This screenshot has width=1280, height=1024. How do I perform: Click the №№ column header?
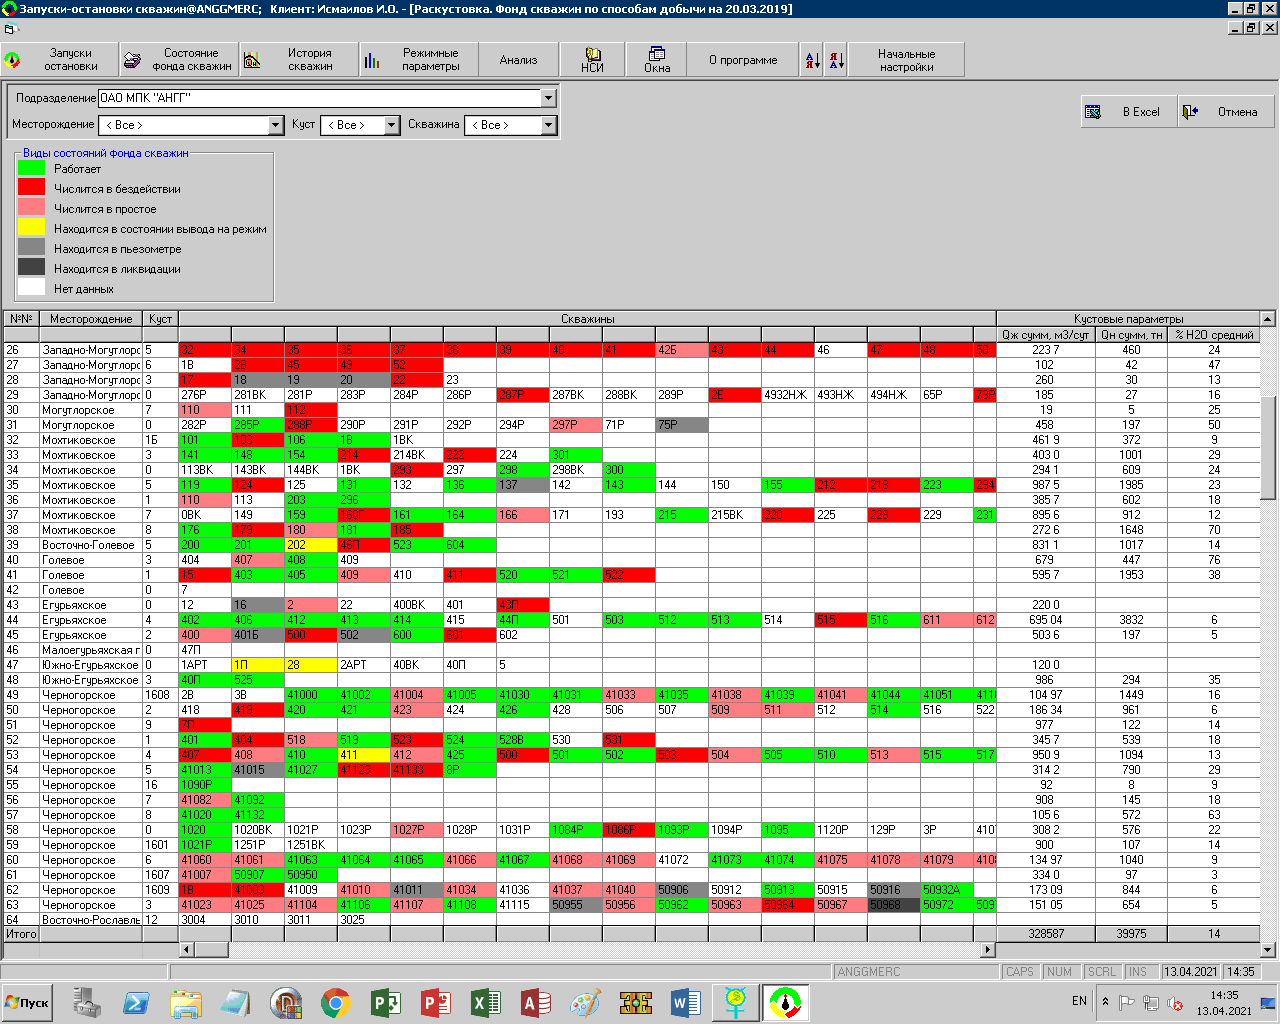pyautogui.click(x=21, y=319)
